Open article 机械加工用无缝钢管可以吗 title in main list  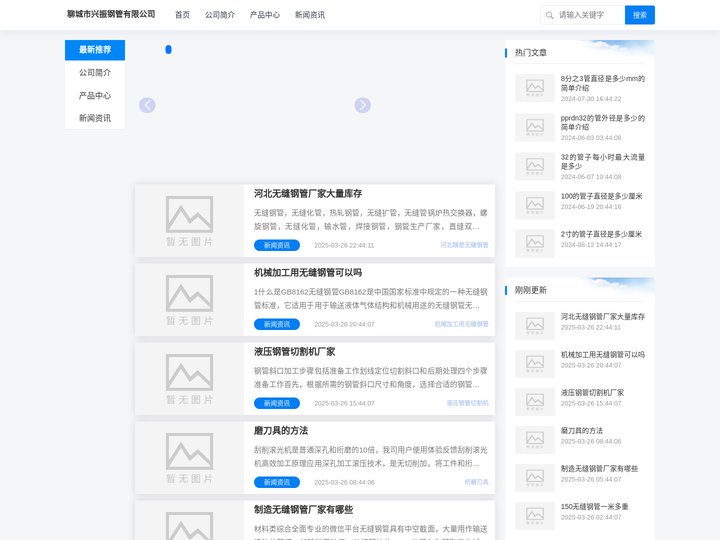[x=308, y=272]
